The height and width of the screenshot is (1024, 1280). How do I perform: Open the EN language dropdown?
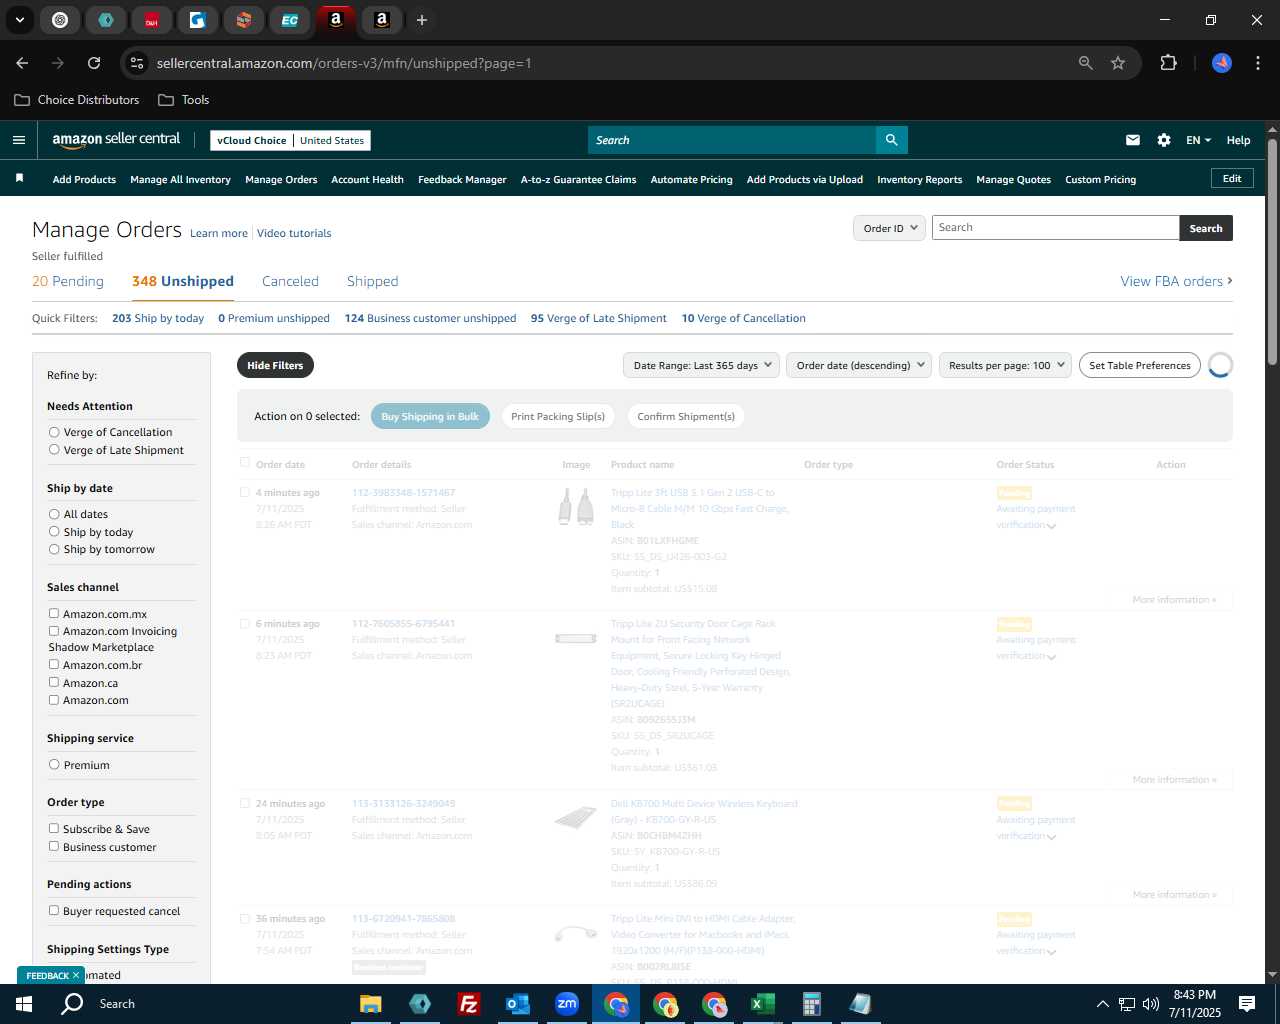click(x=1198, y=140)
